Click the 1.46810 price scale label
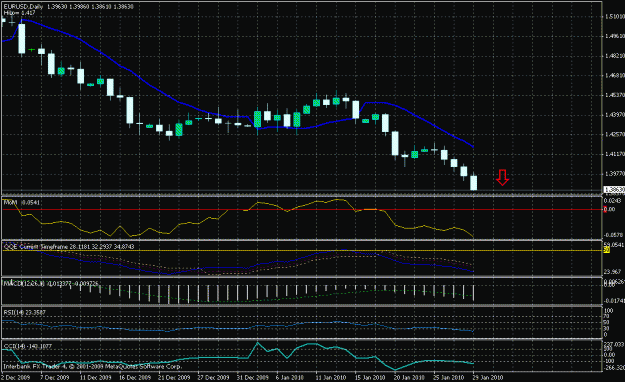This screenshot has width=625, height=382. tap(614, 75)
